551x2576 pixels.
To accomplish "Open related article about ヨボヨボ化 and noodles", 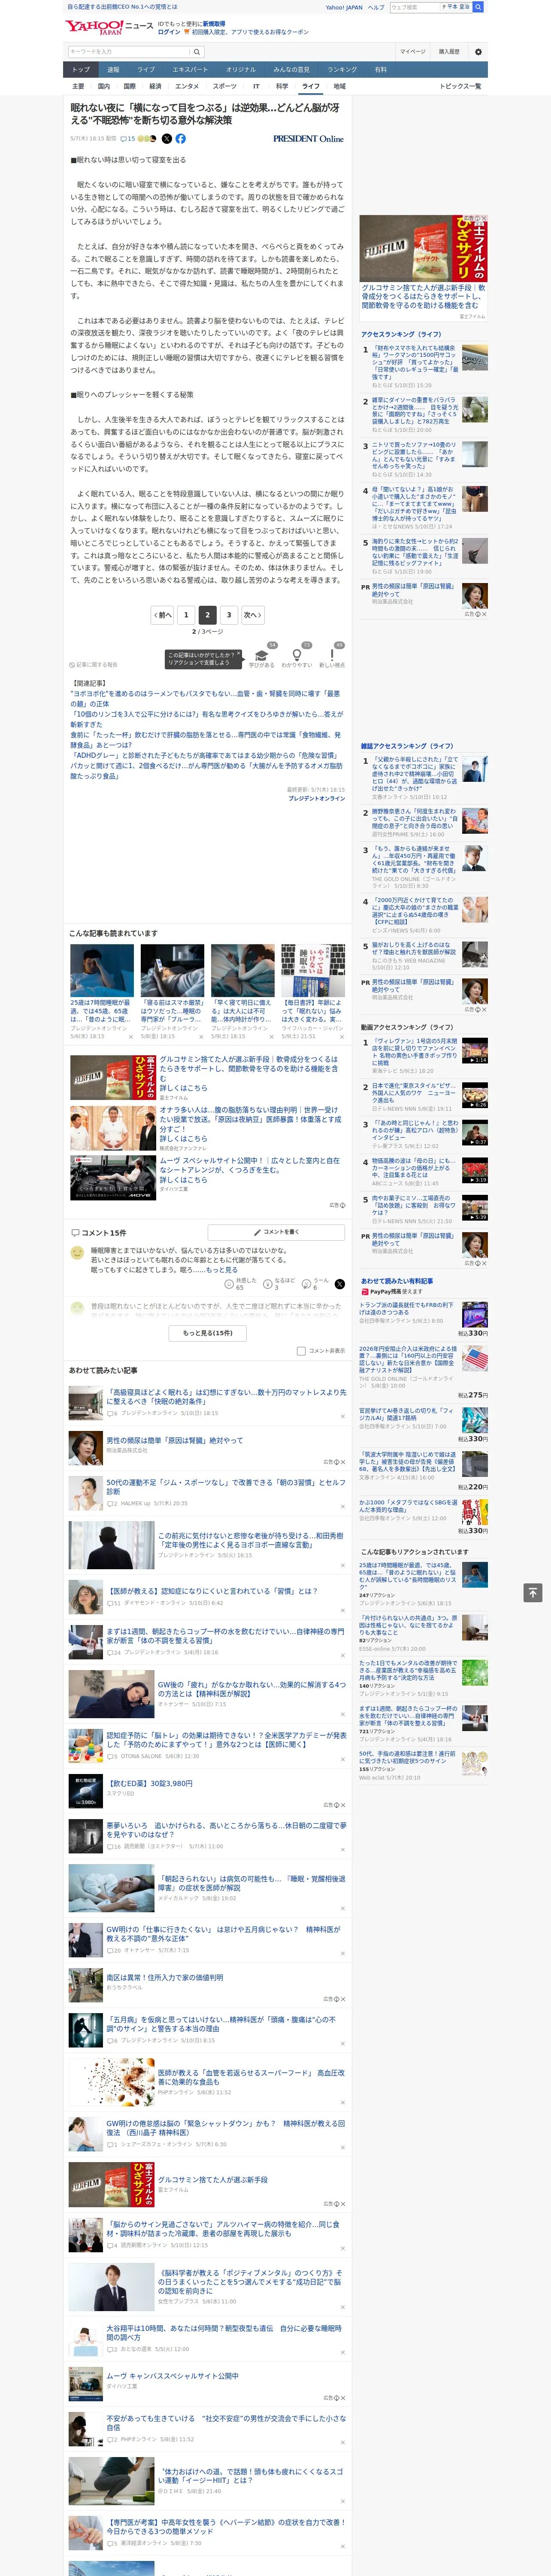I will (x=205, y=698).
